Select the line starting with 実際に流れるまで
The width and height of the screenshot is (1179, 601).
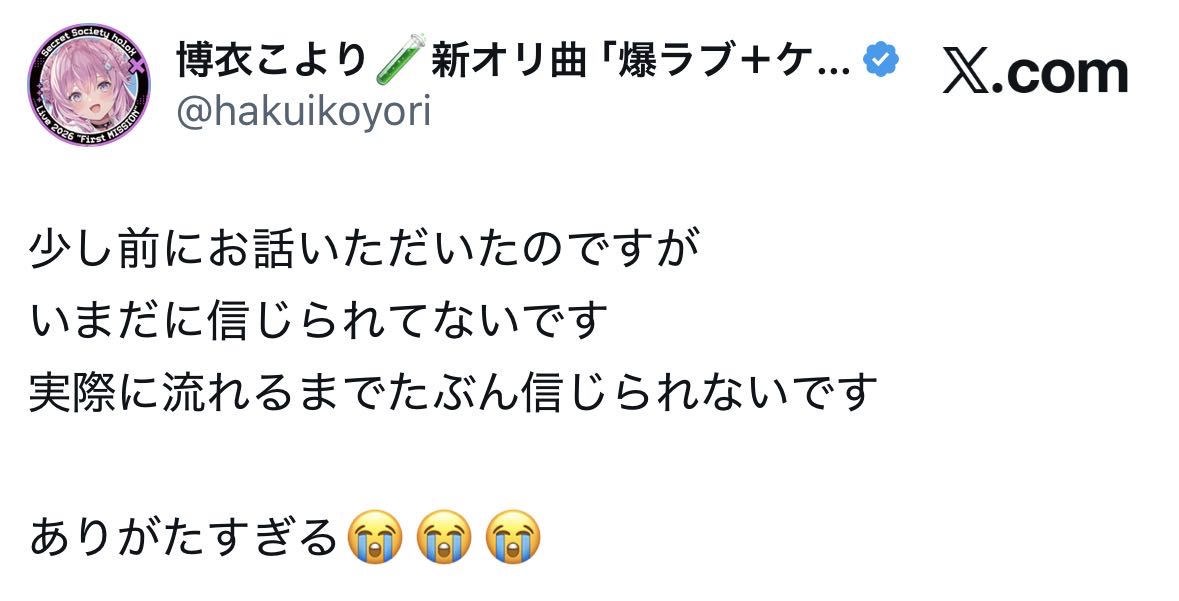pyautogui.click(x=453, y=392)
